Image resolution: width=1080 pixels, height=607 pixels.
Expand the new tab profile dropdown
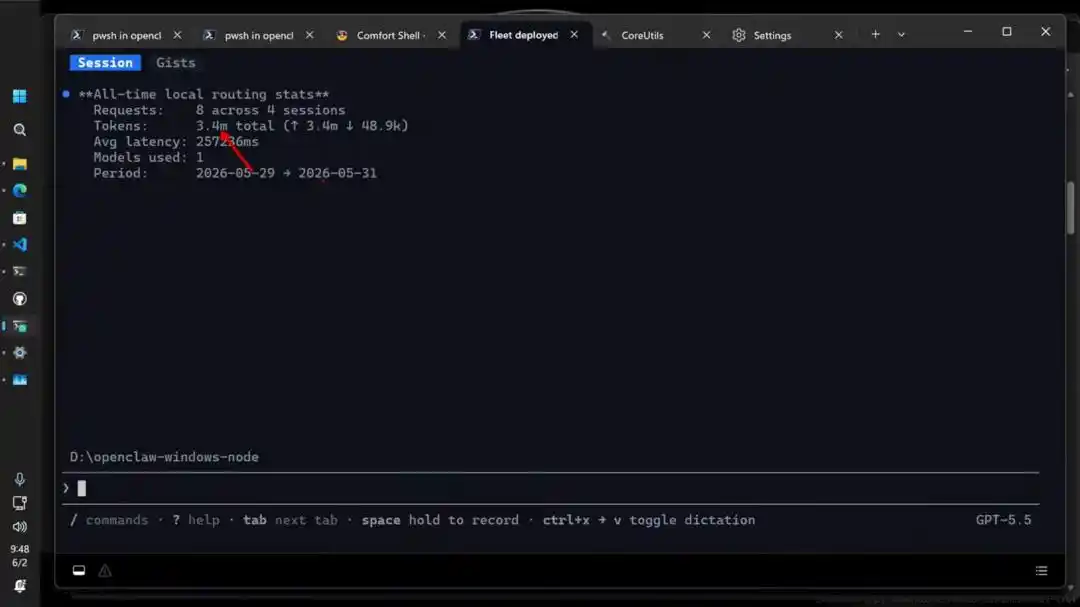tap(901, 34)
